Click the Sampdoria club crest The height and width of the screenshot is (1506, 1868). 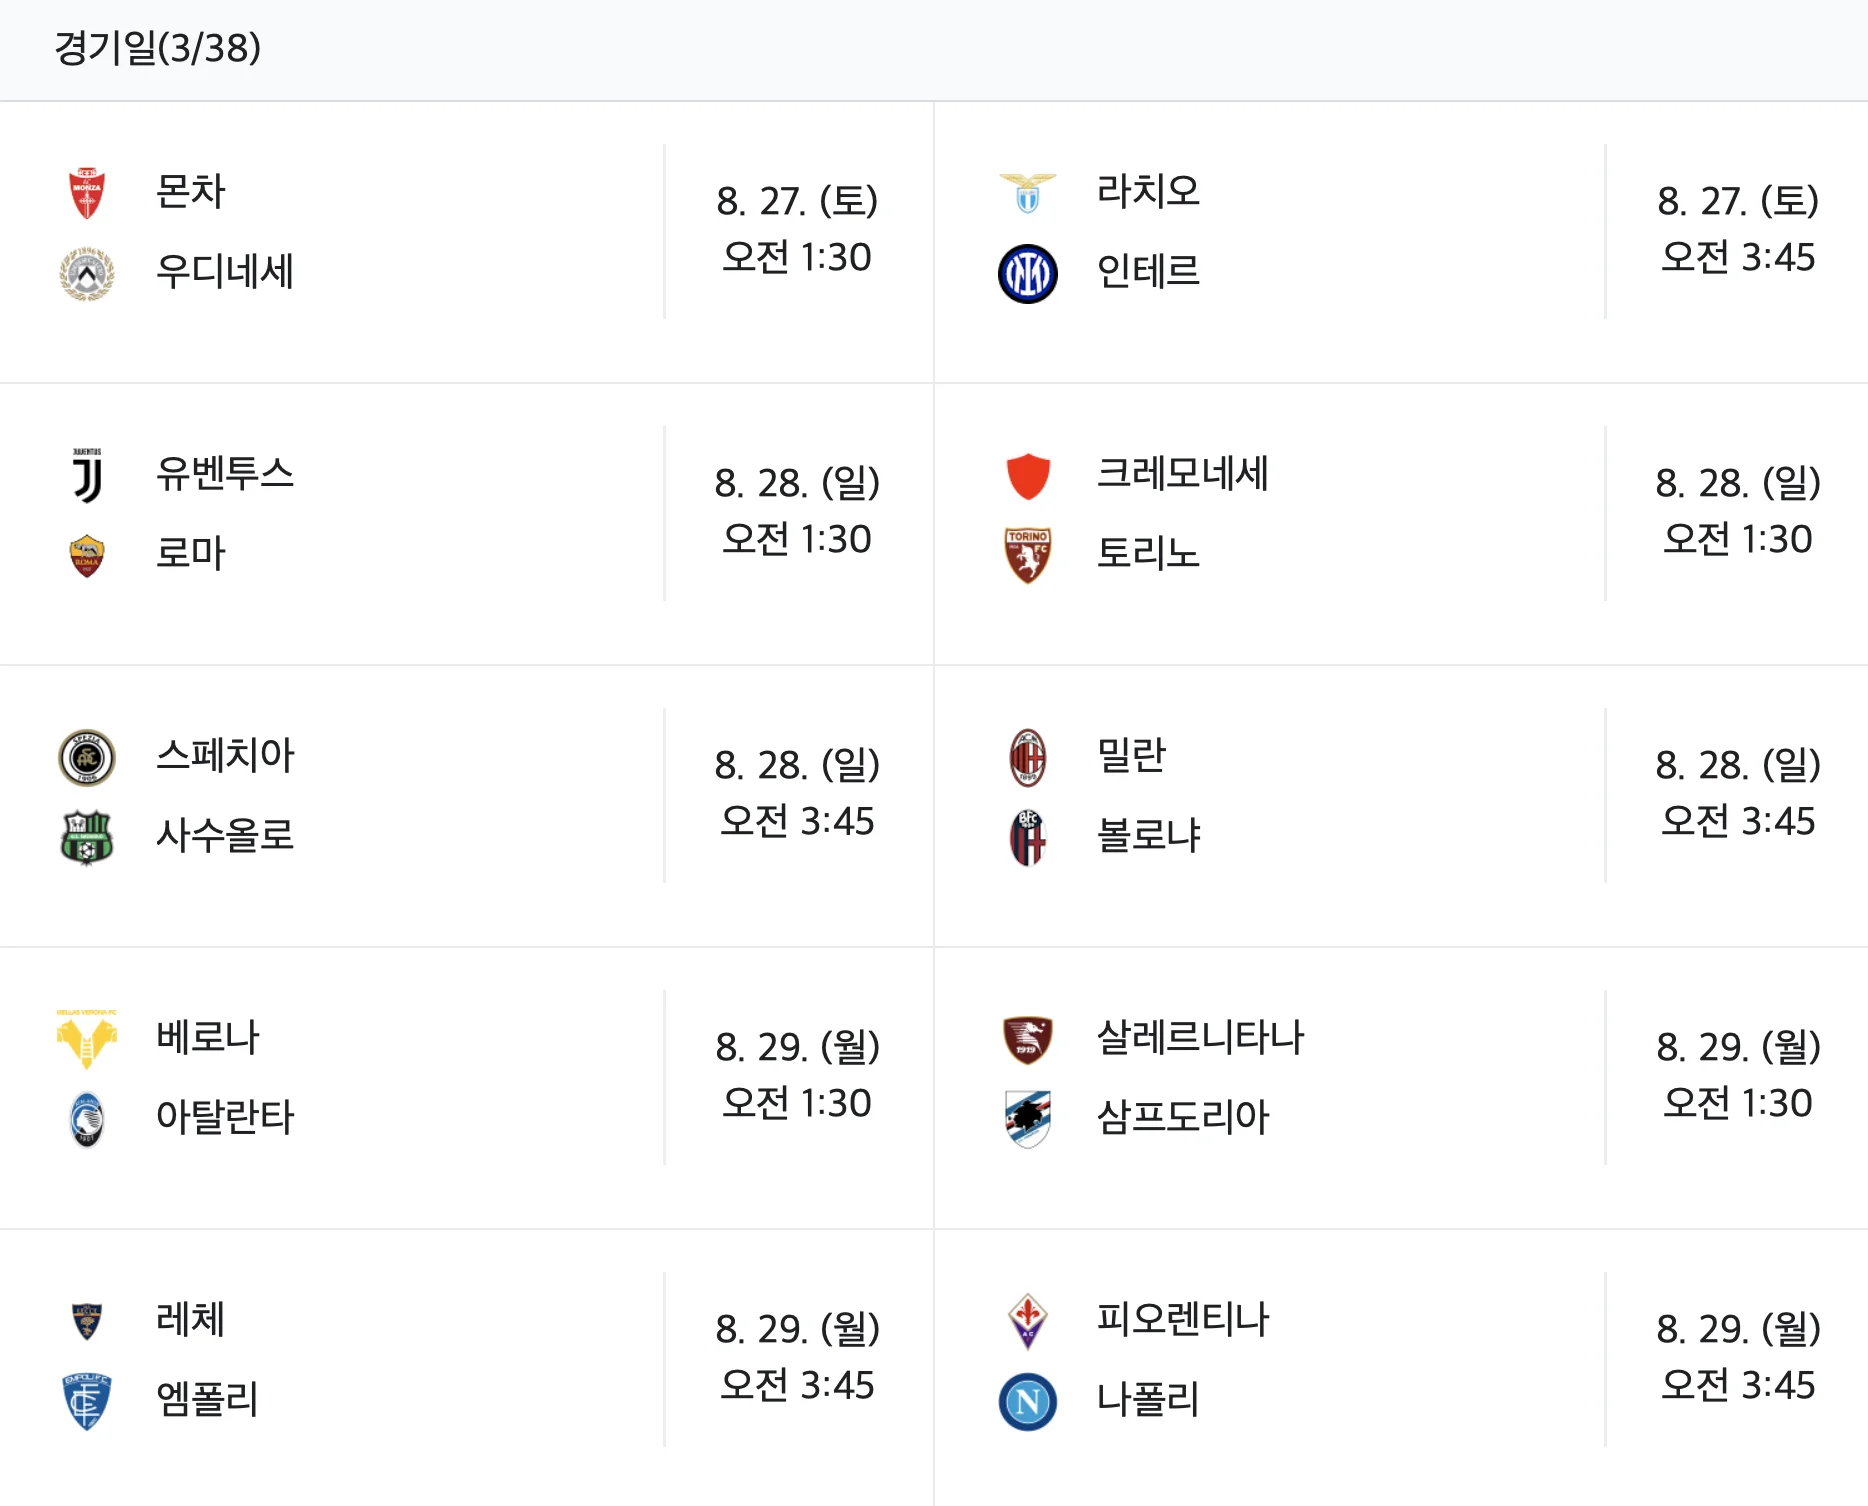click(x=1026, y=1118)
